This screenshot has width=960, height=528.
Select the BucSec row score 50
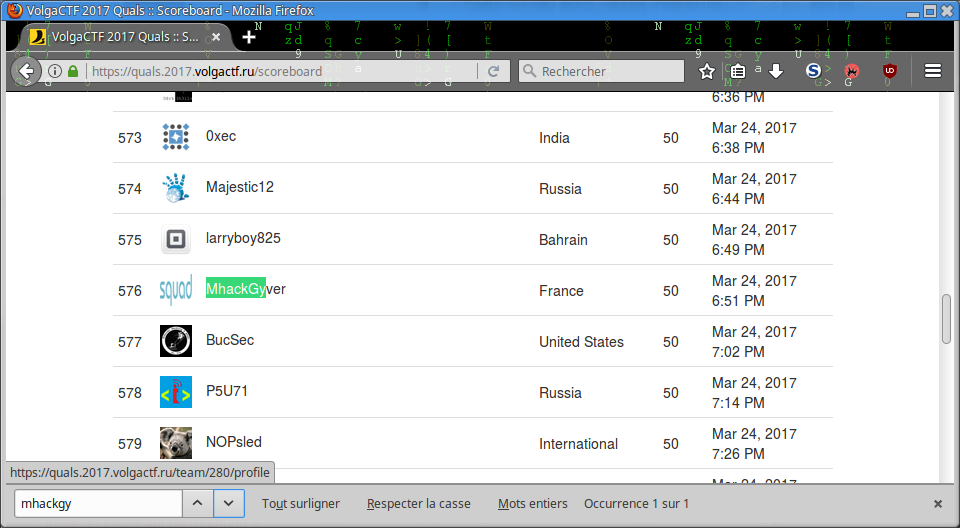670,342
